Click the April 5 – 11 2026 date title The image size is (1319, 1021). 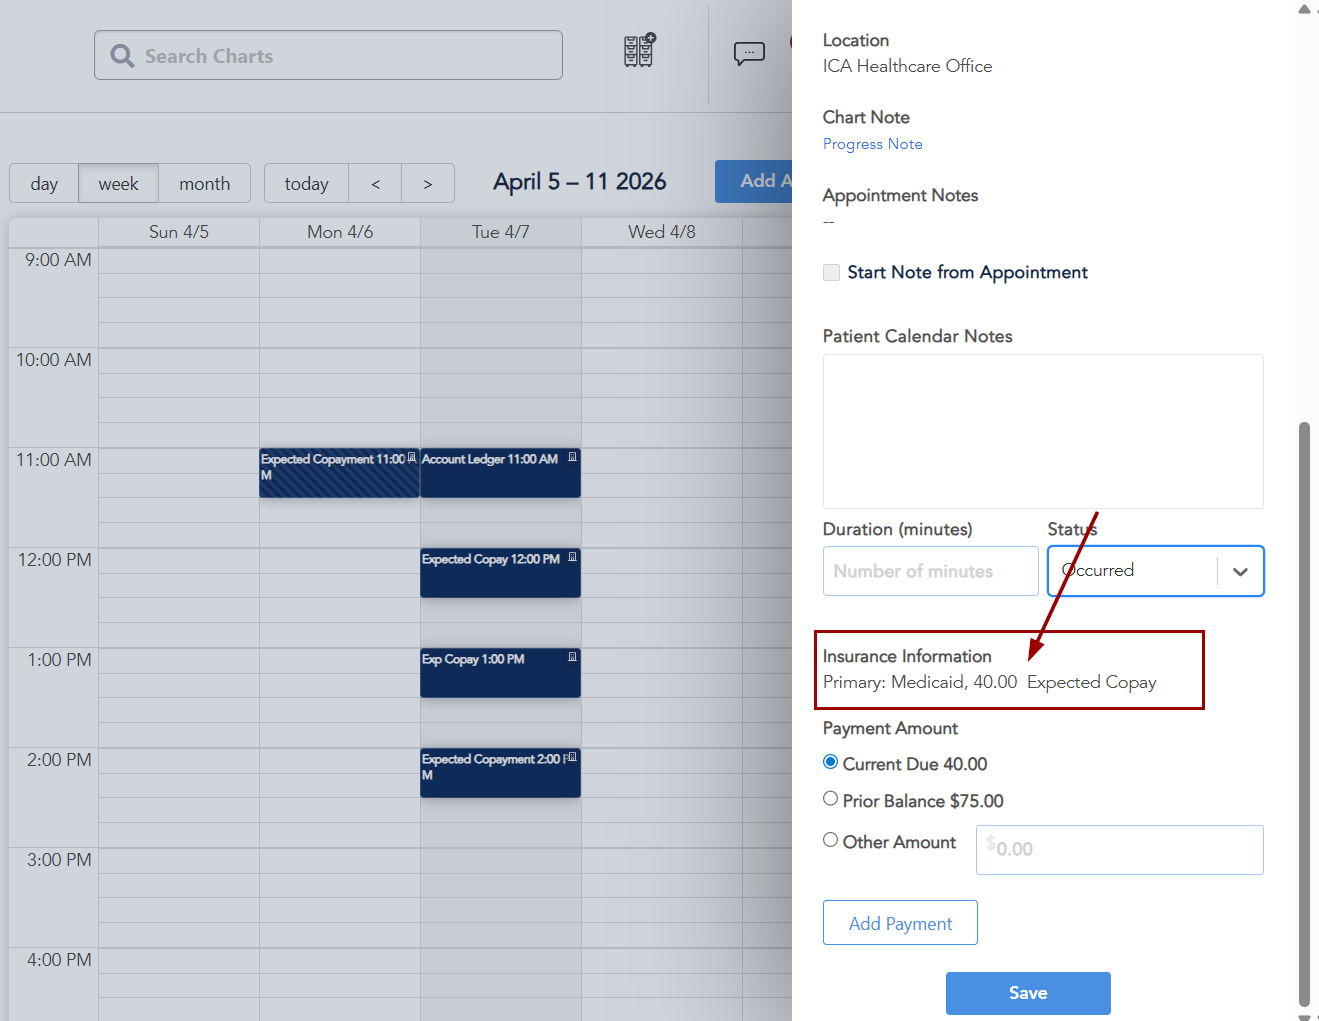[580, 182]
